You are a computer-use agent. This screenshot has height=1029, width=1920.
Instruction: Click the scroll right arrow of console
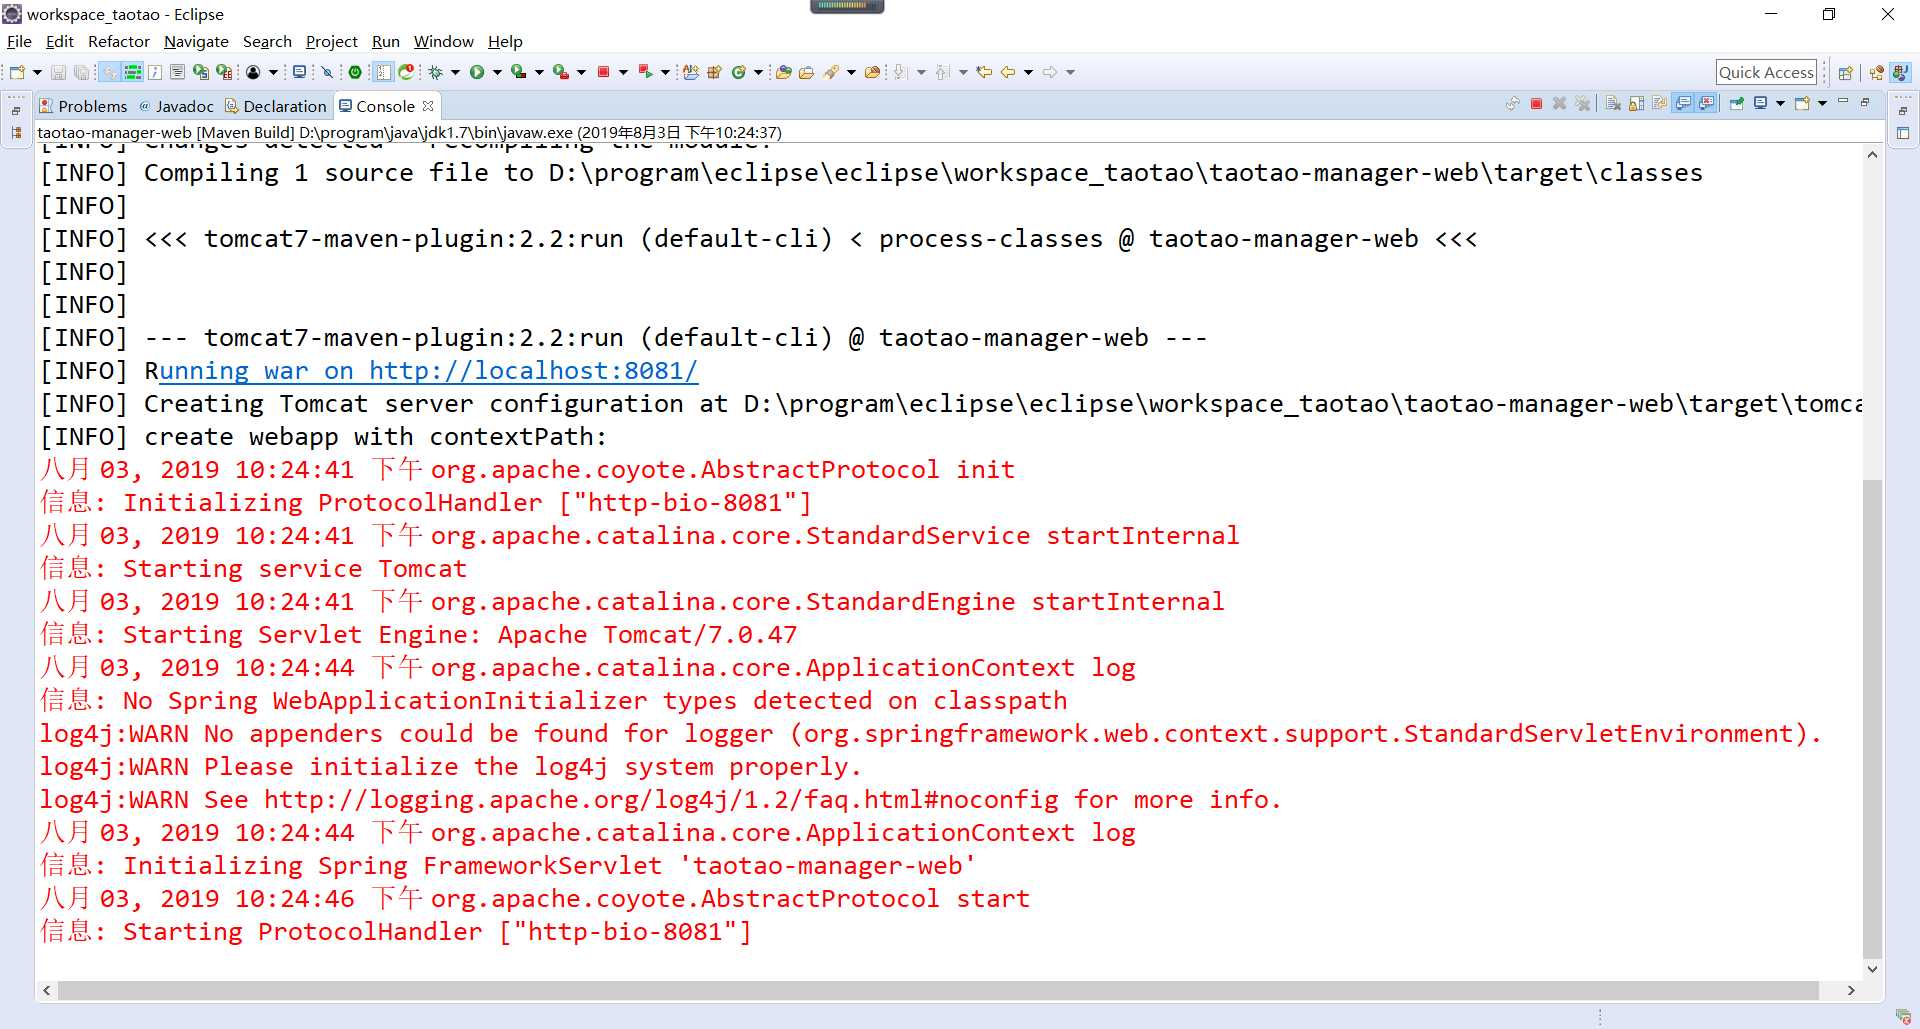click(x=1851, y=990)
